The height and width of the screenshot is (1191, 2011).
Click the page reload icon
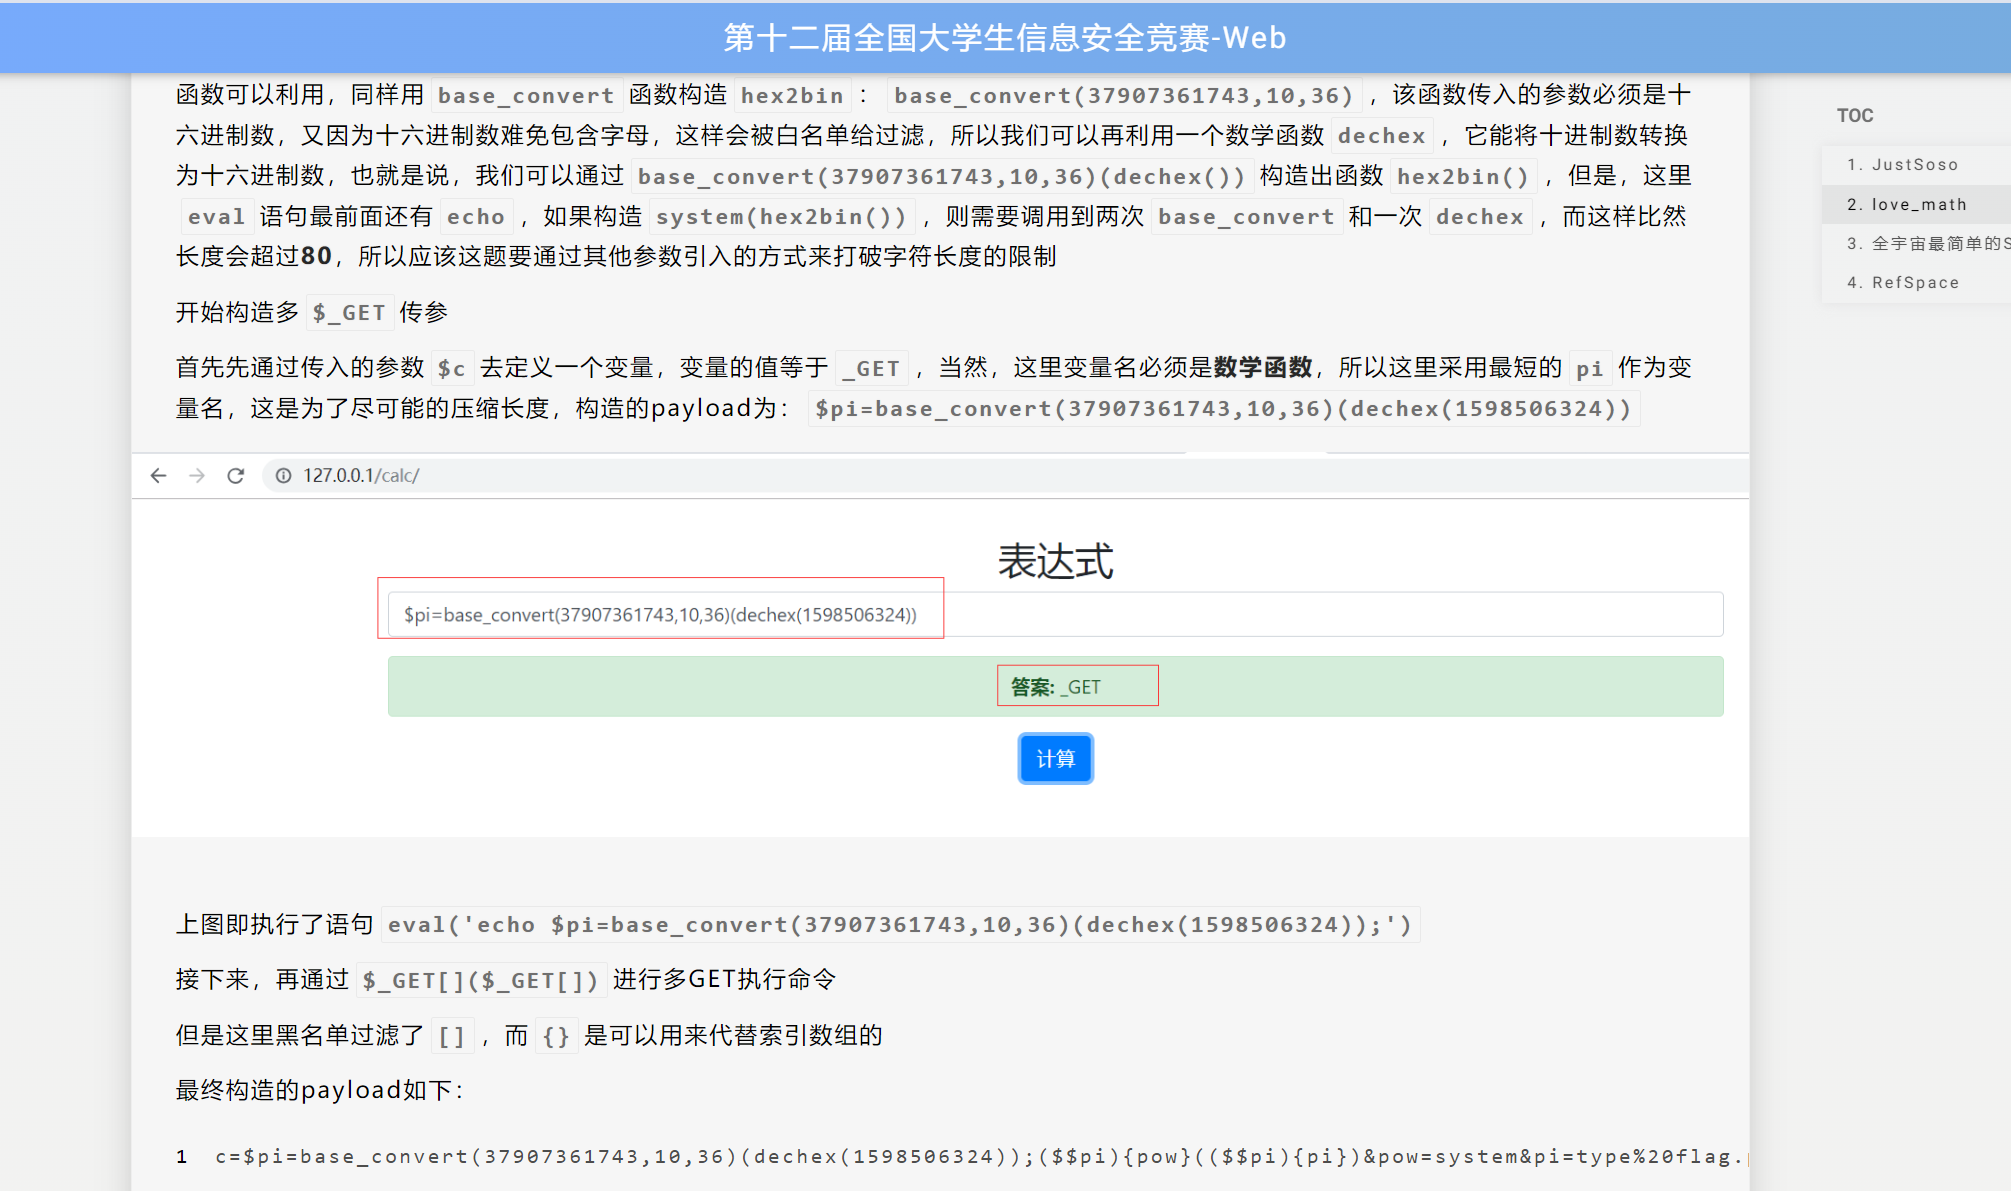tap(236, 475)
